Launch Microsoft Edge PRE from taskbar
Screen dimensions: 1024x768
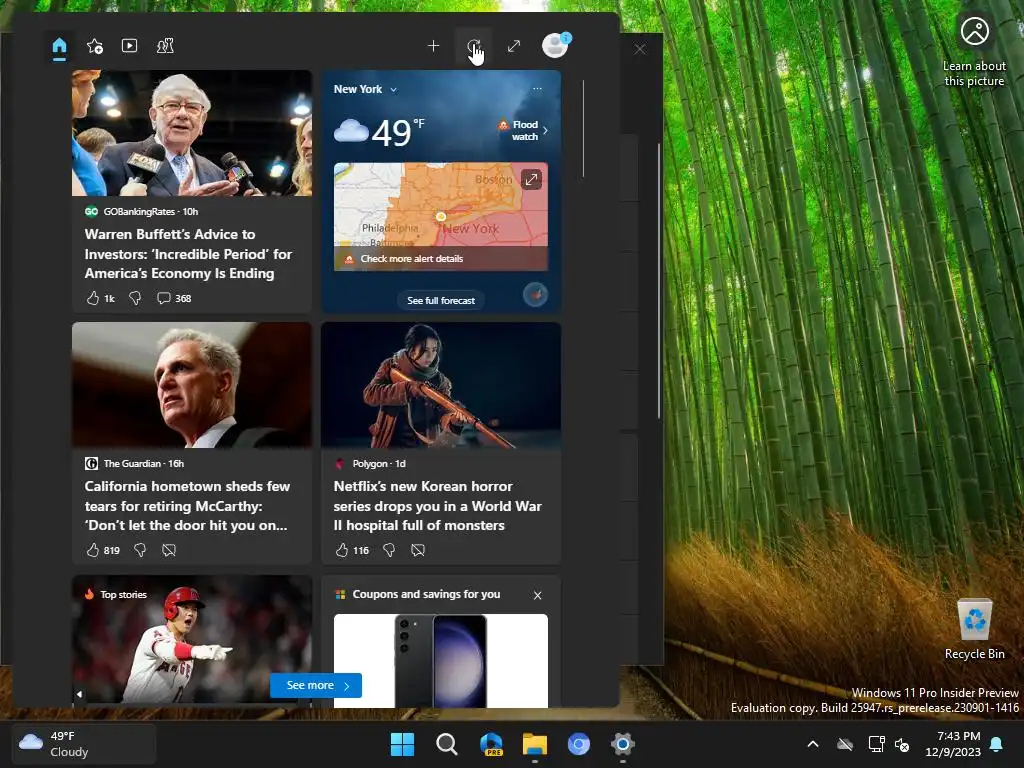pyautogui.click(x=491, y=744)
